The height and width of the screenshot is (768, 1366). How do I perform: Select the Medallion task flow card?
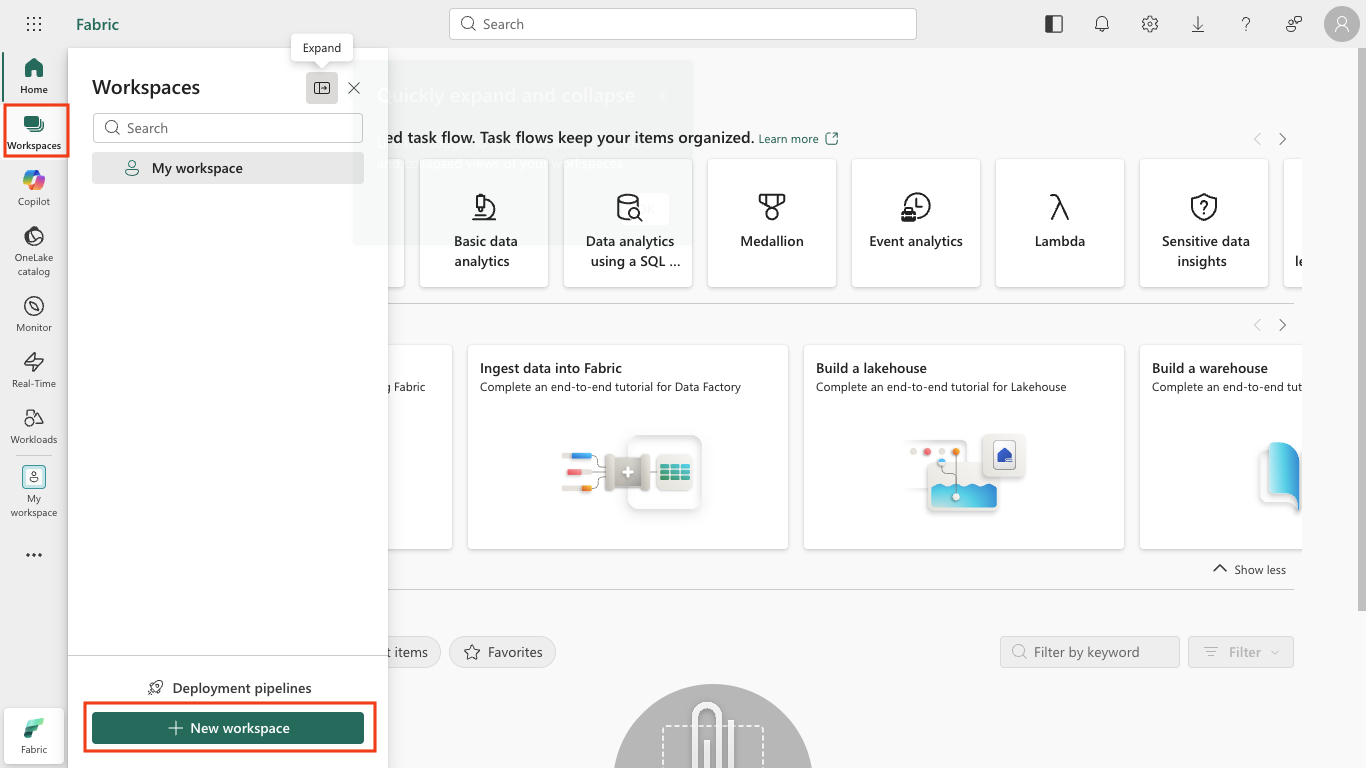pos(772,223)
